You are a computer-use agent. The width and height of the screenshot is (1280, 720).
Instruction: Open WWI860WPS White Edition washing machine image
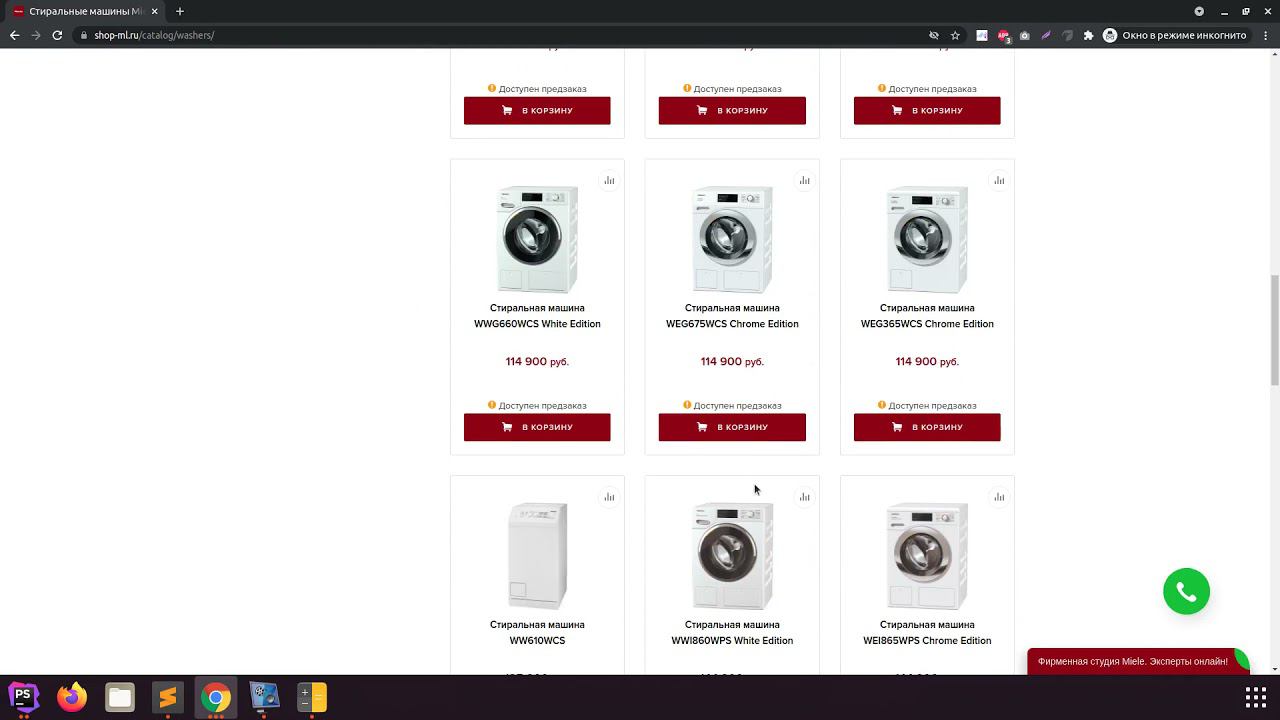[732, 555]
